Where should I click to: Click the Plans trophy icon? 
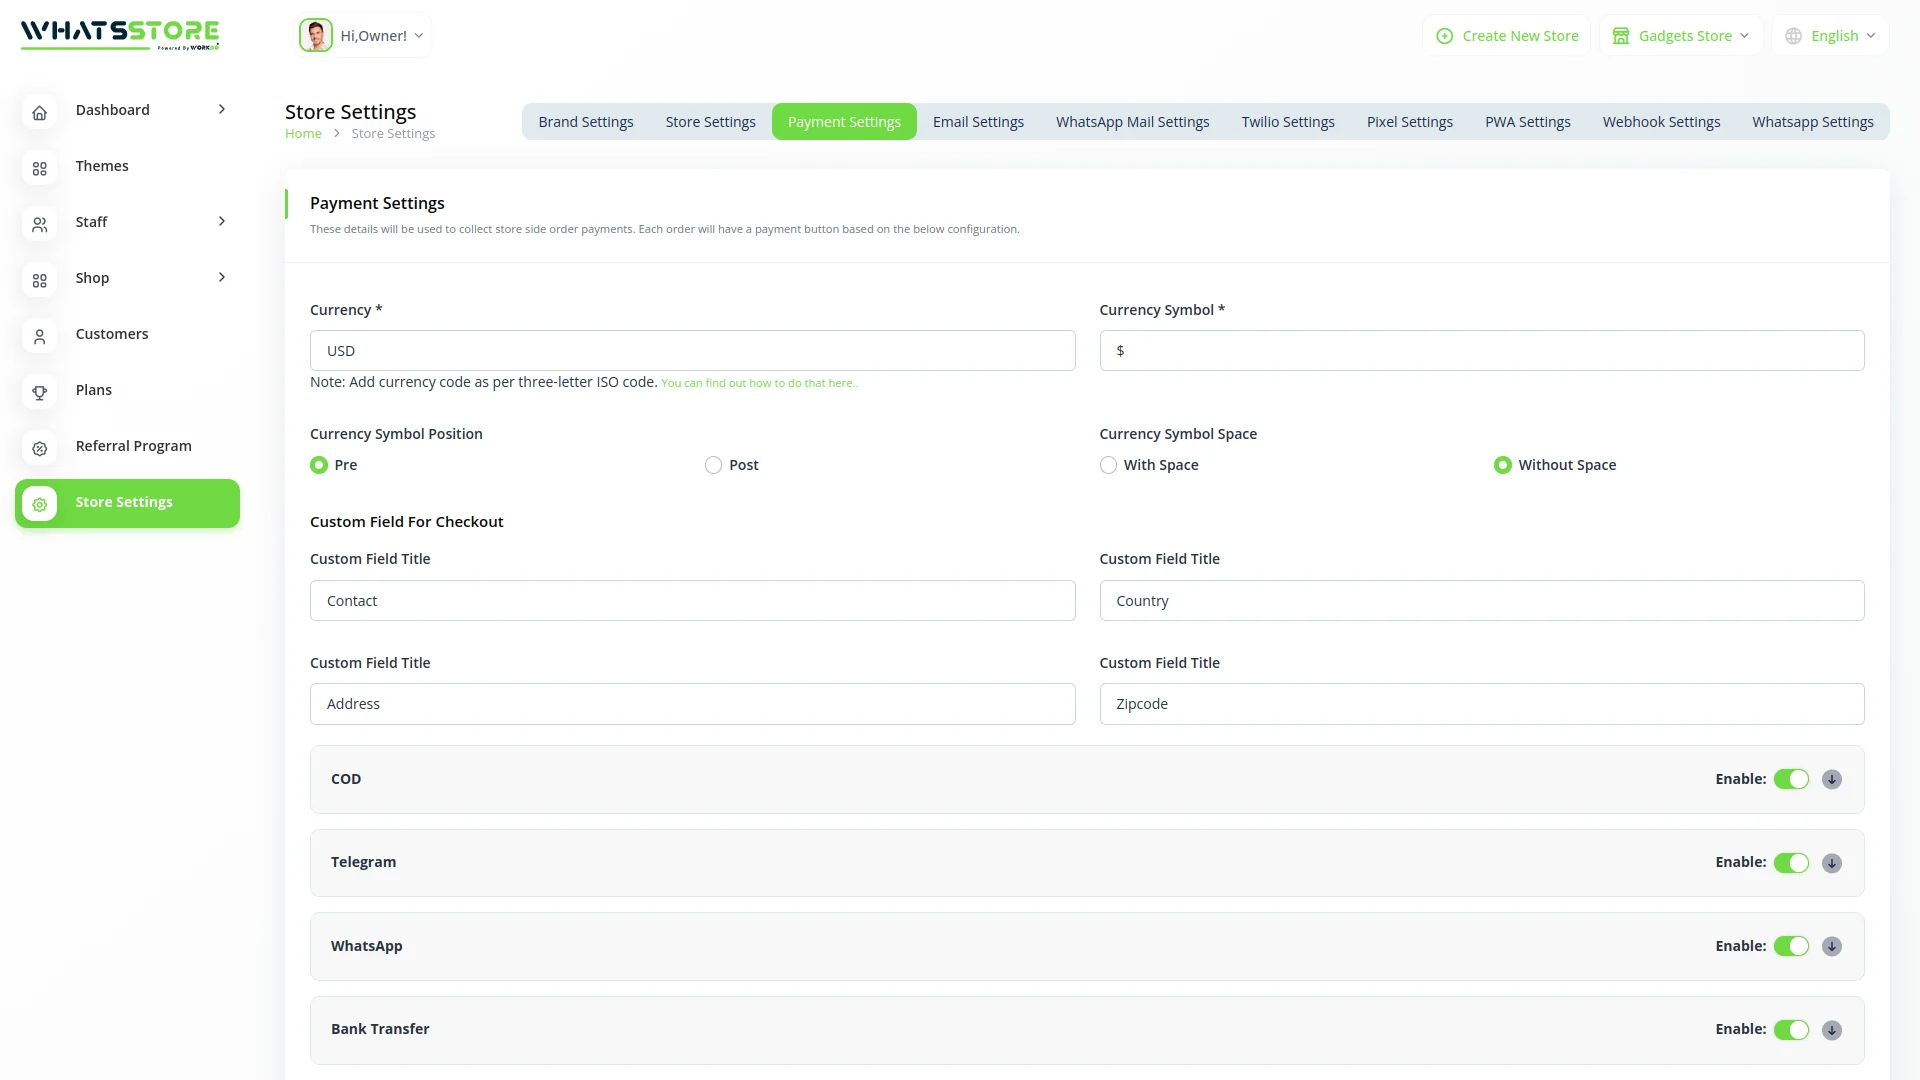[39, 392]
